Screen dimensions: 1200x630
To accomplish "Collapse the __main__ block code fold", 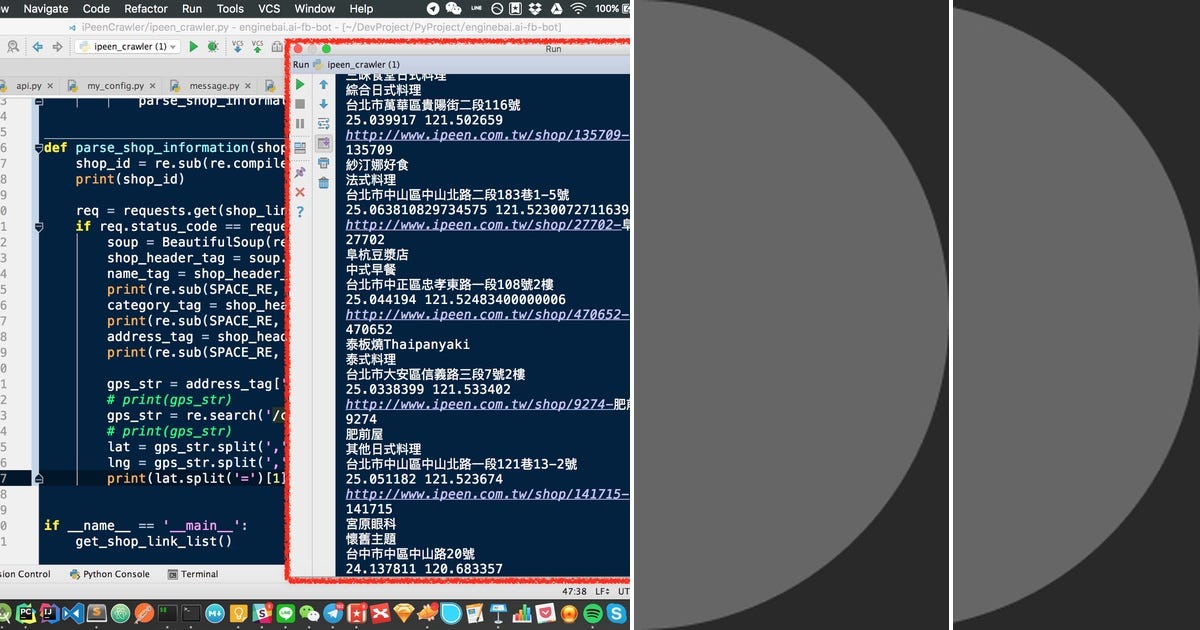I will pyautogui.click(x=38, y=524).
